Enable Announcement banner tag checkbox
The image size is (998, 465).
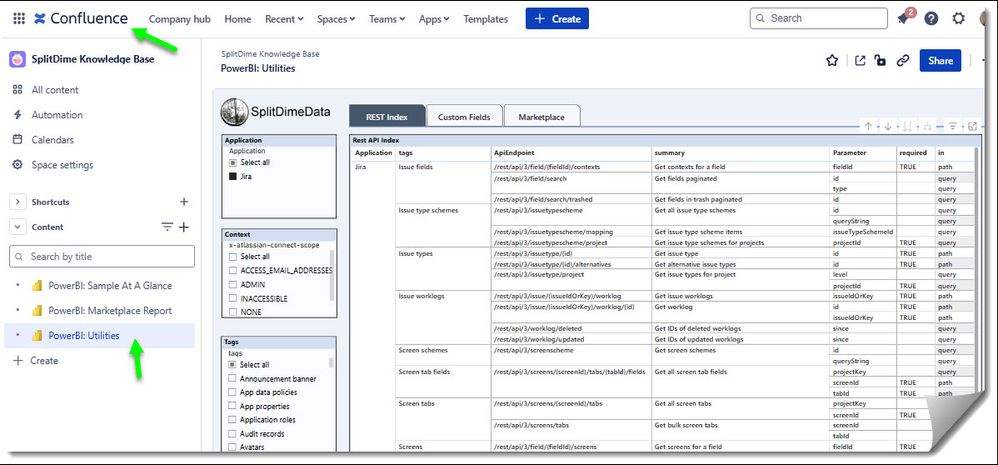click(233, 379)
